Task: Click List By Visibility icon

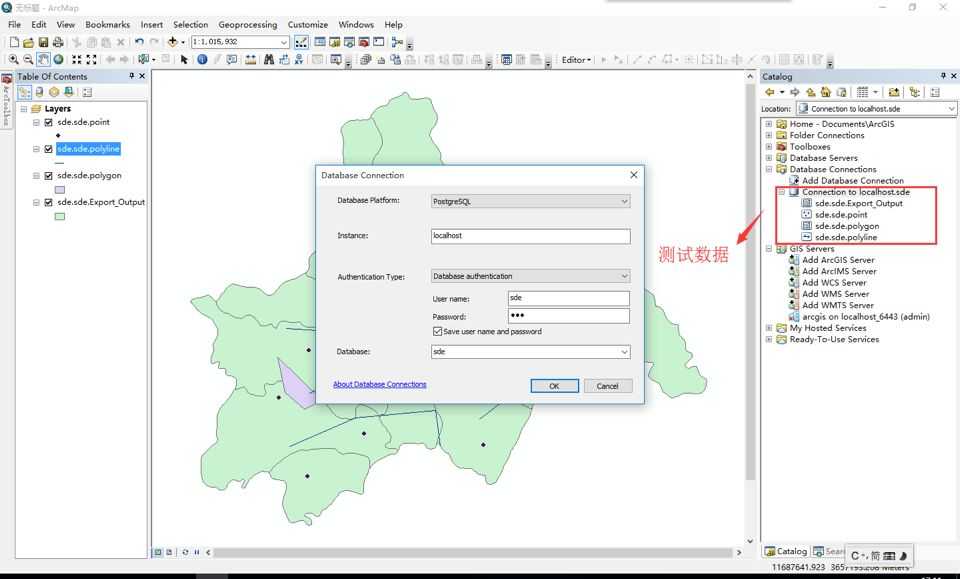Action: pos(54,92)
